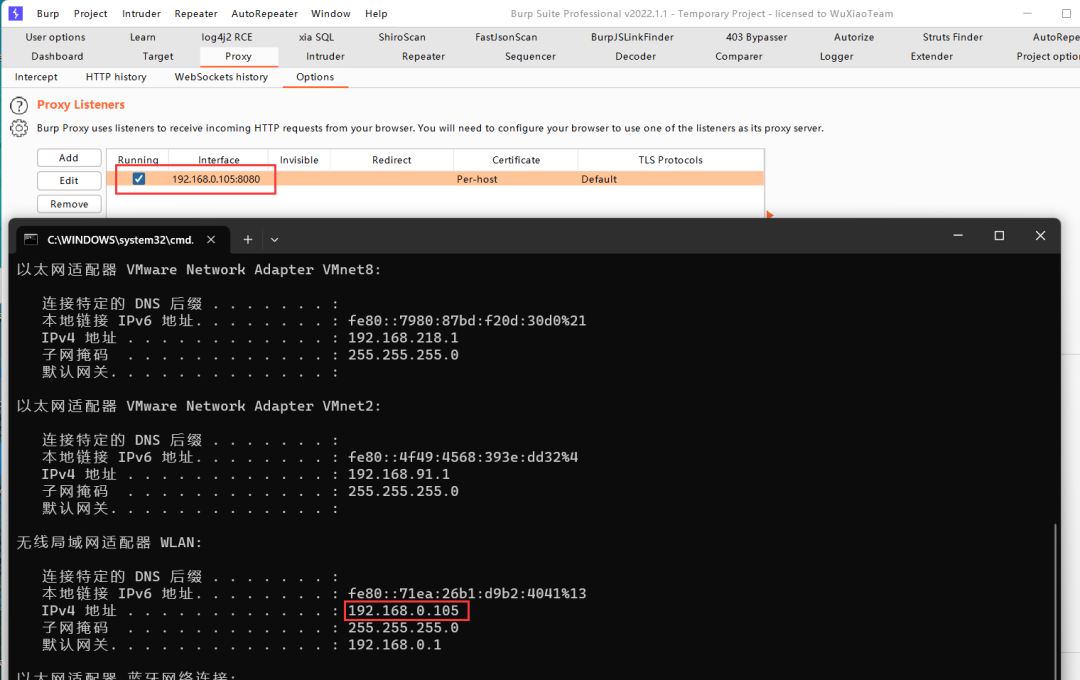
Task: Switch to the Comparer tab
Action: coord(738,56)
